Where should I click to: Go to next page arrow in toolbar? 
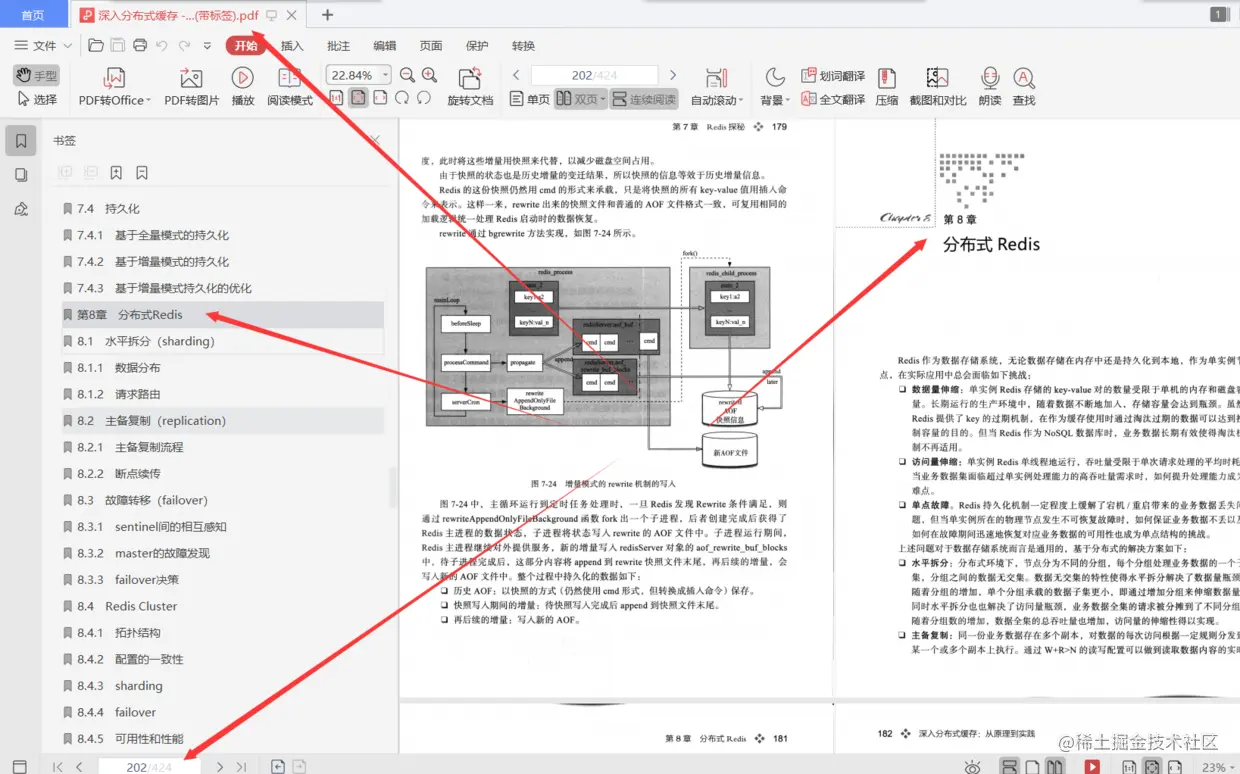[x=673, y=75]
